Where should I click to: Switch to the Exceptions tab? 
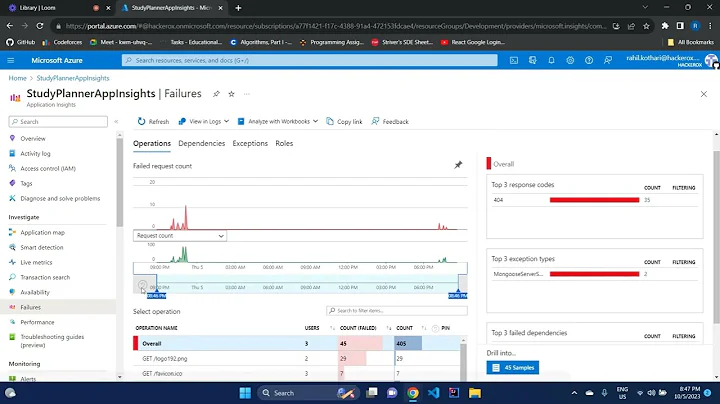(x=250, y=143)
